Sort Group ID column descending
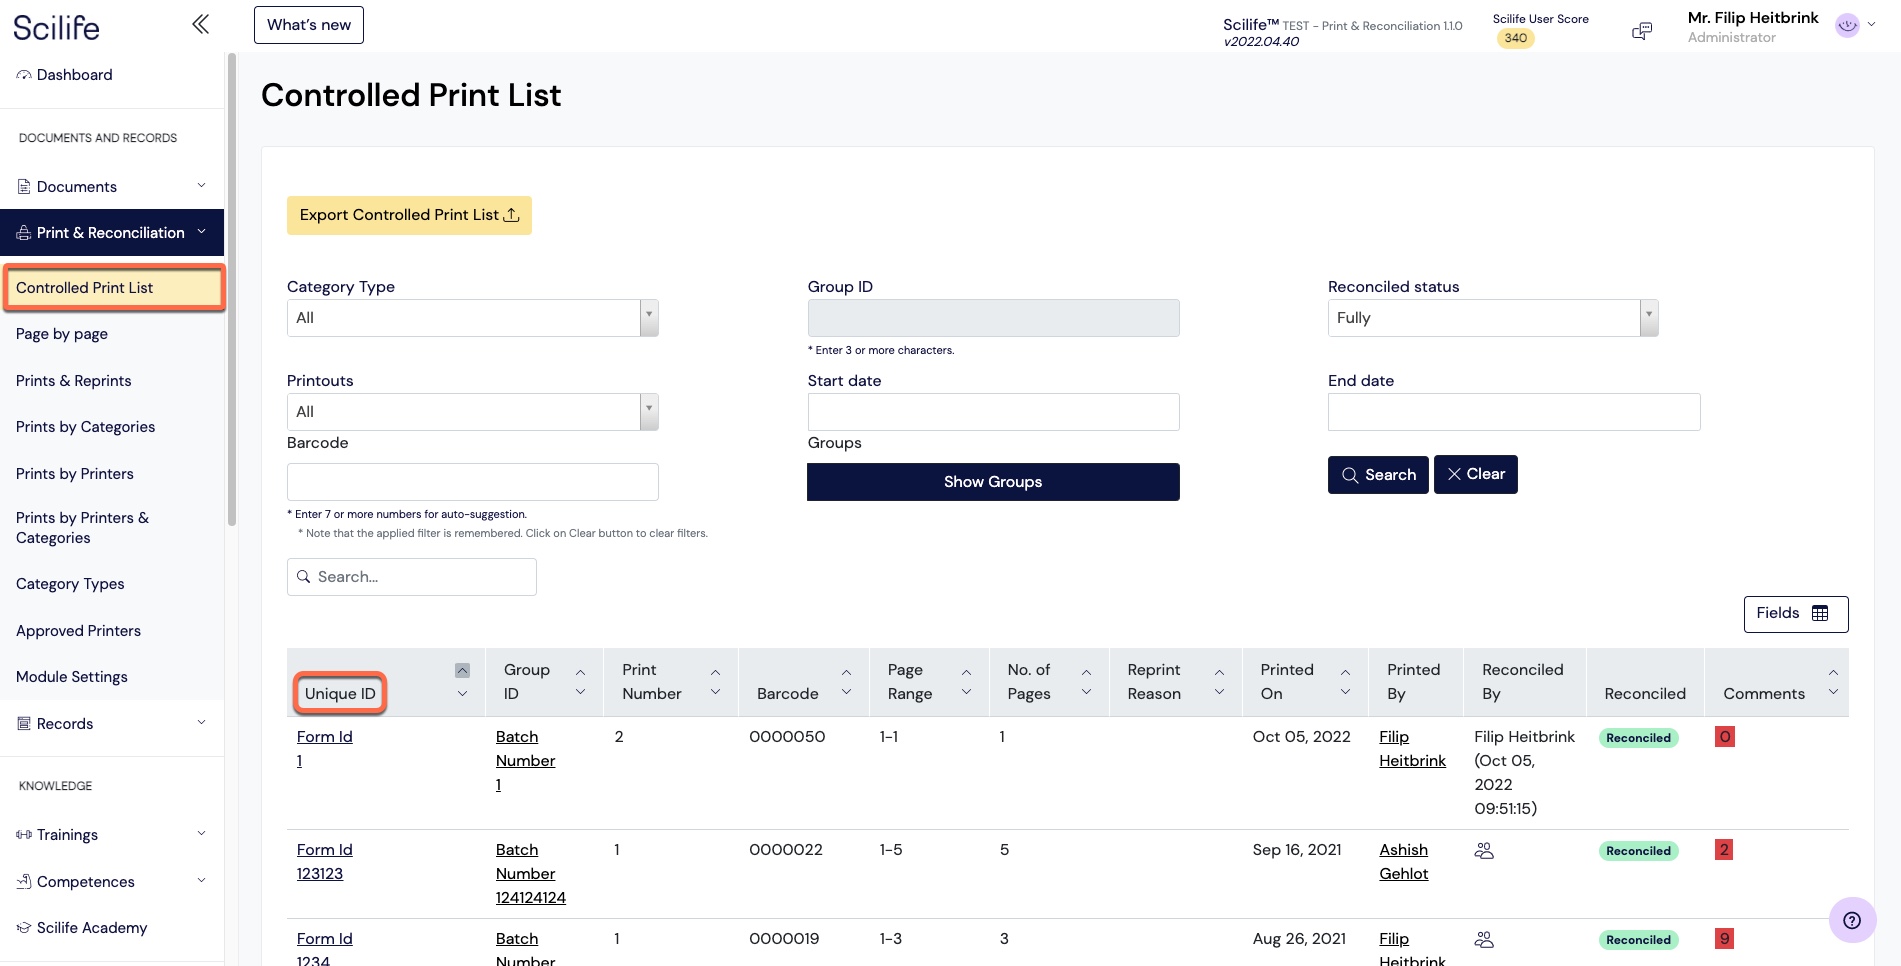Image resolution: width=1901 pixels, height=966 pixels. point(580,692)
